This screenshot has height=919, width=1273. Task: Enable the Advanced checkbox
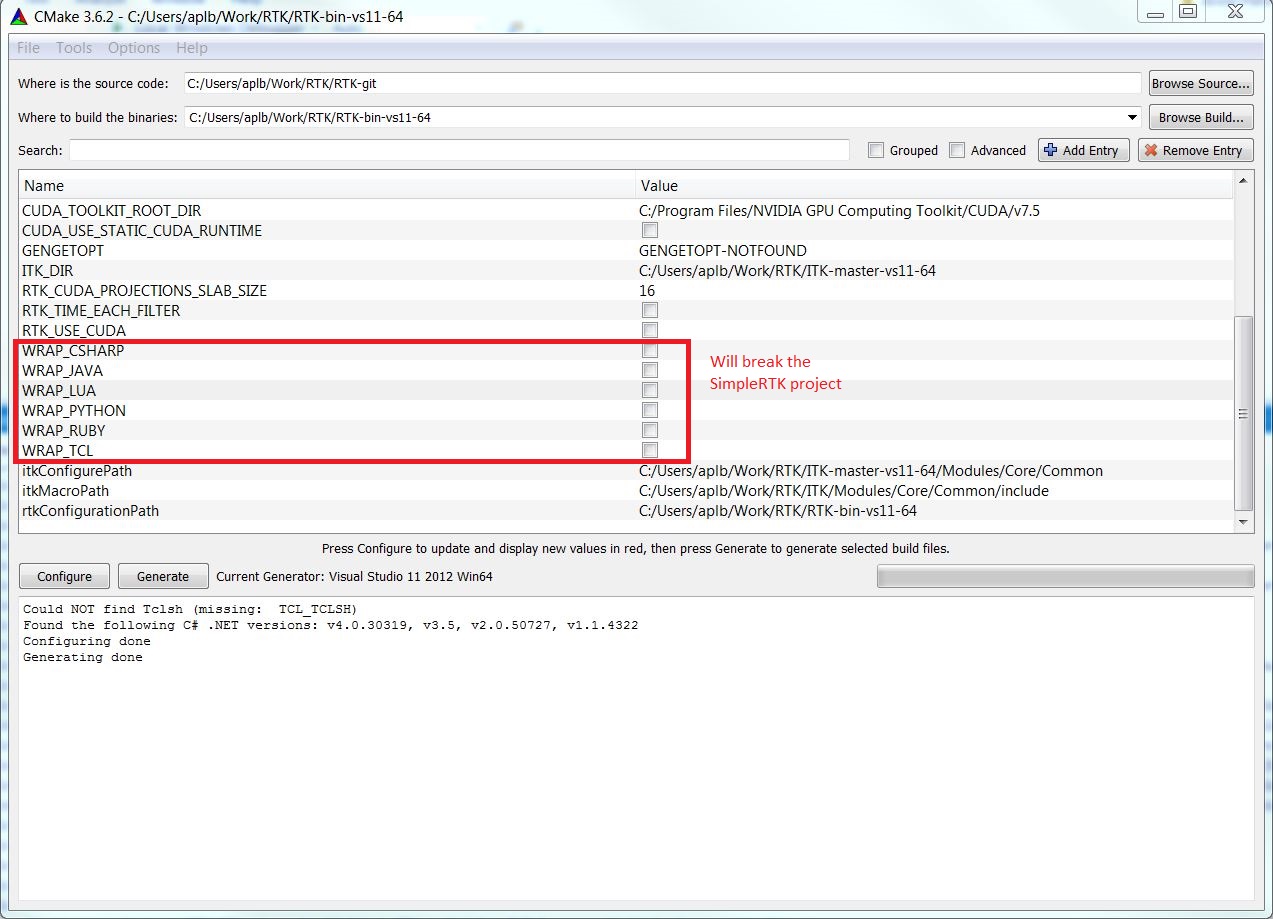tap(957, 150)
